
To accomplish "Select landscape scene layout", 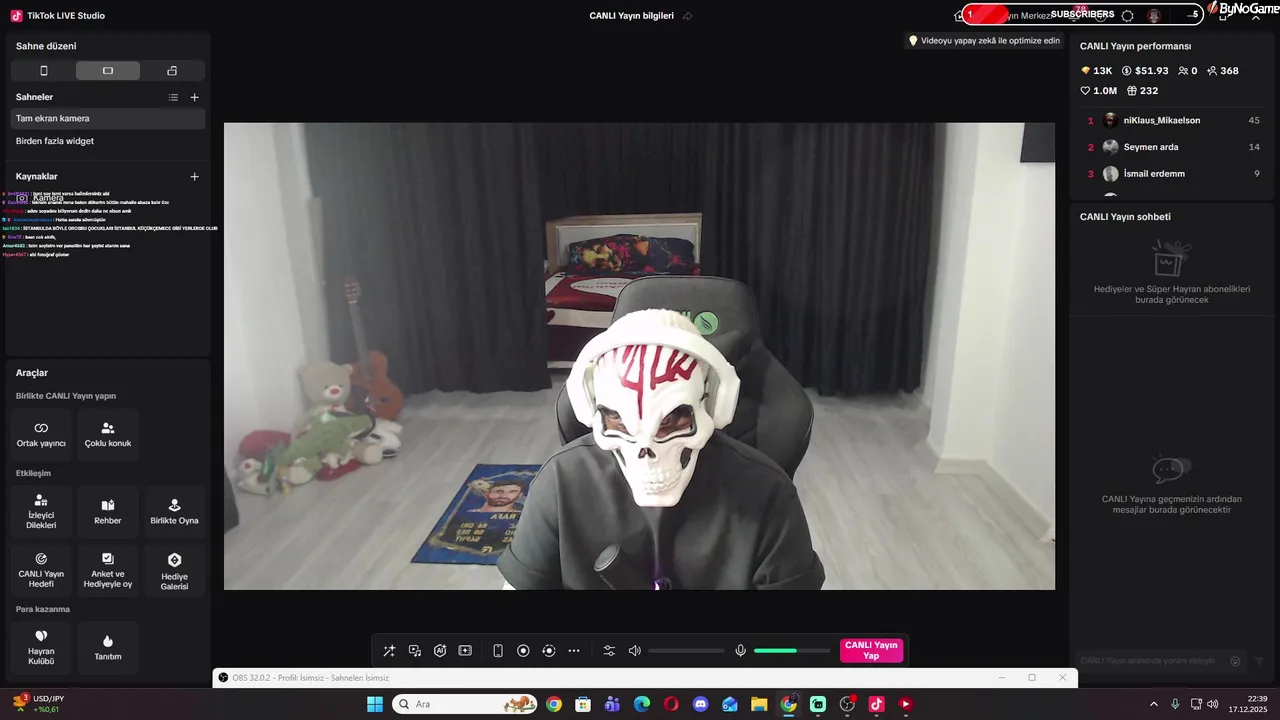I will 108,71.
